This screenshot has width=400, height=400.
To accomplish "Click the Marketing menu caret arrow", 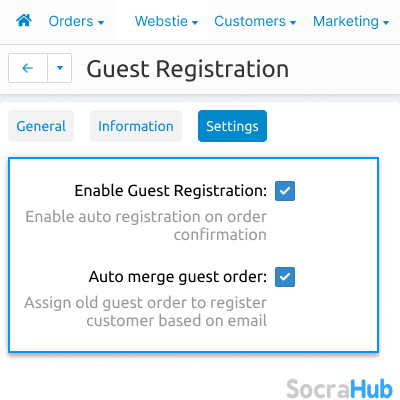I will pyautogui.click(x=386, y=23).
